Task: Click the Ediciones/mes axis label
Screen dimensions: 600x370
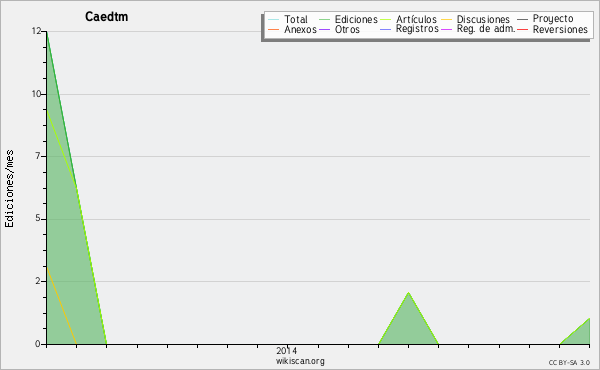Action: pos(9,189)
